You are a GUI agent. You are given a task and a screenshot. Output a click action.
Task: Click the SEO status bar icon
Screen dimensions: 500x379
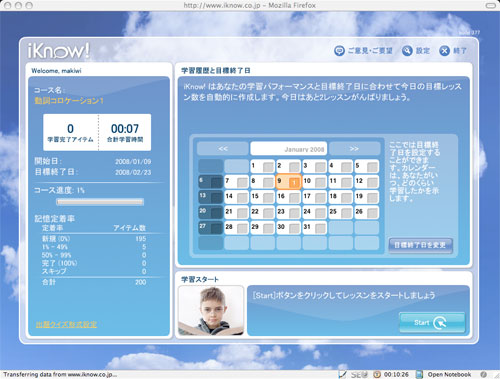point(359,374)
